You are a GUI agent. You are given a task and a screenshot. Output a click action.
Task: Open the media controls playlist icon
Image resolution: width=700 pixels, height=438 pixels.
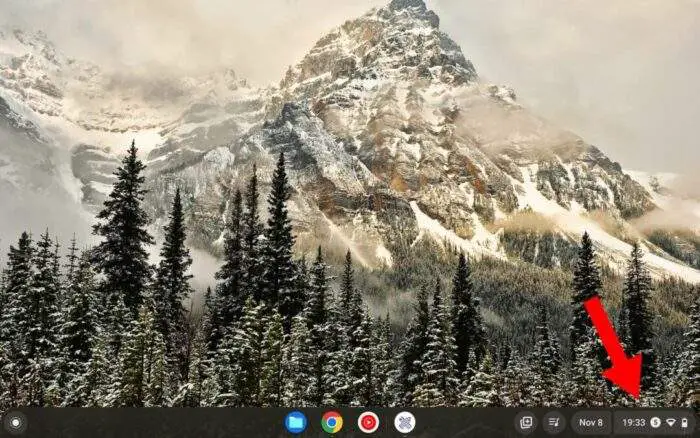coord(554,422)
